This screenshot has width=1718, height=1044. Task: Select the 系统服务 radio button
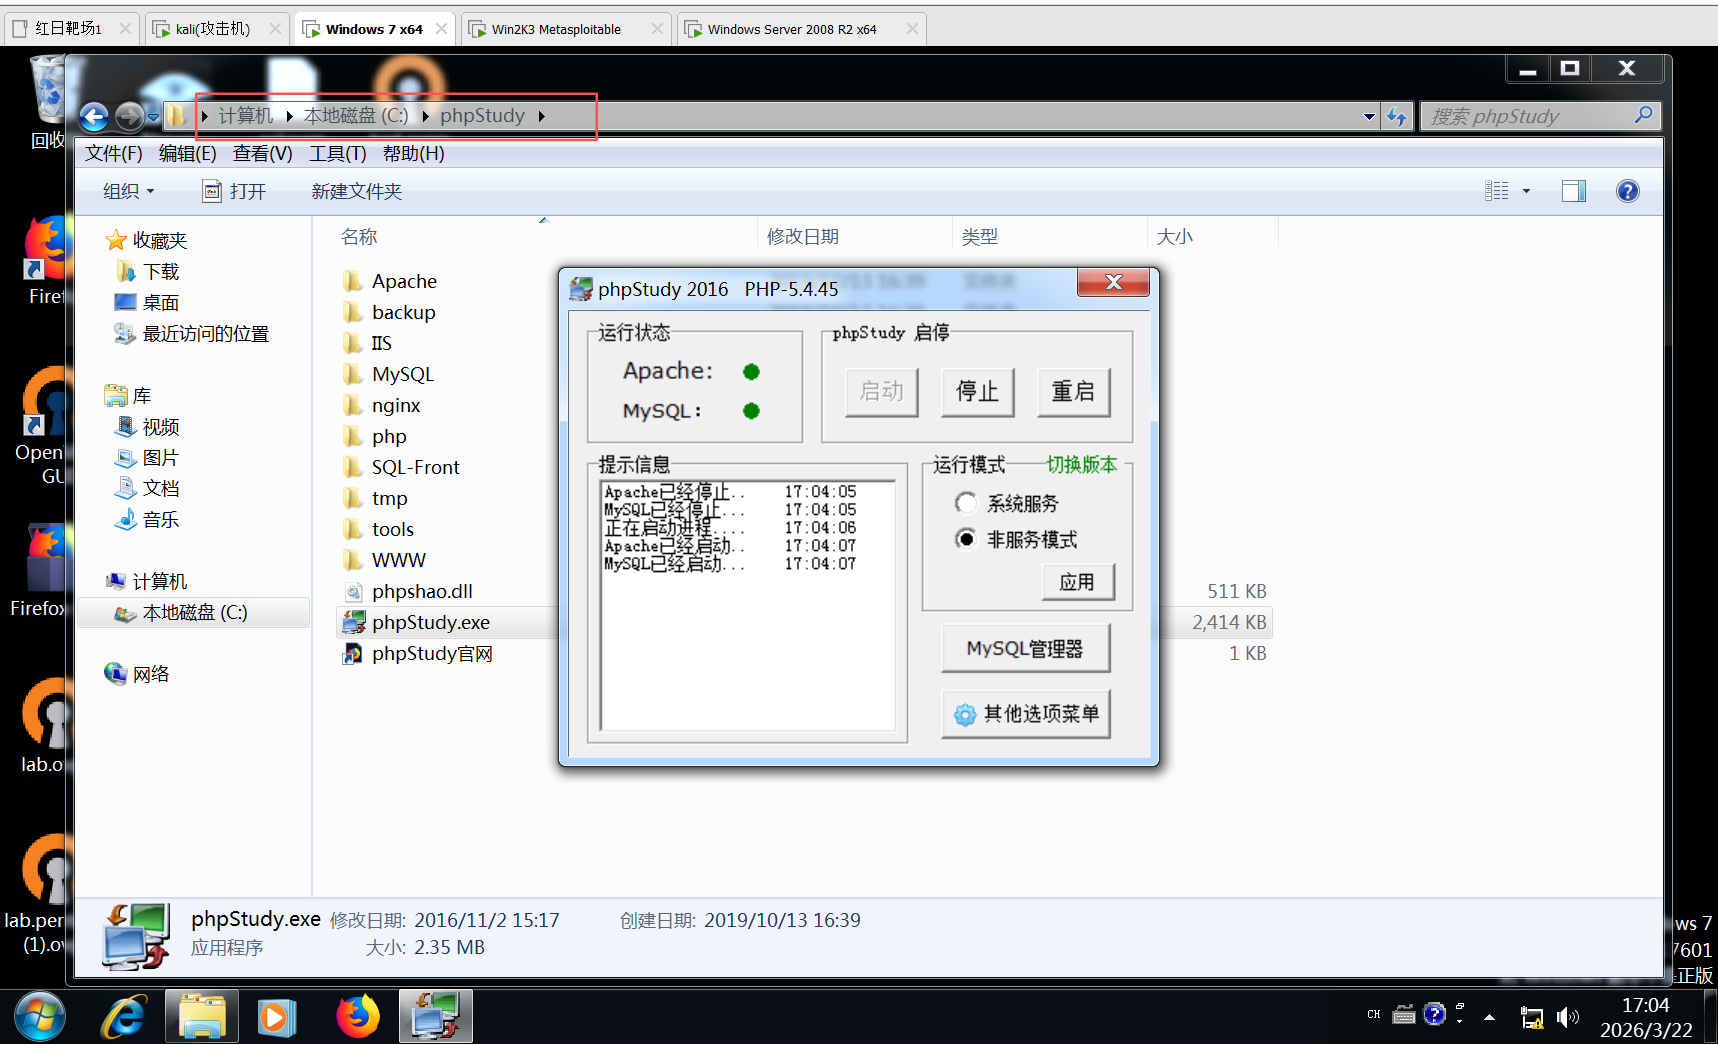(x=966, y=503)
